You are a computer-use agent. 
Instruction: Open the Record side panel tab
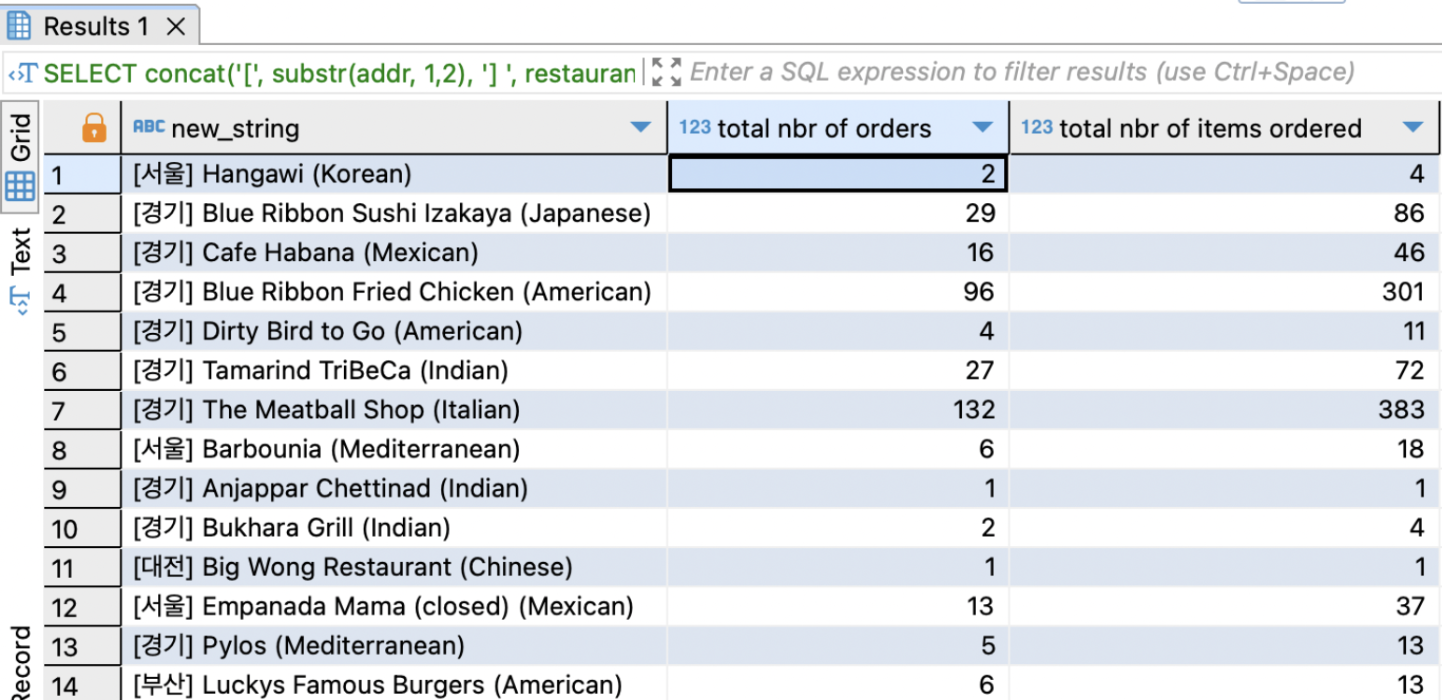[21, 662]
